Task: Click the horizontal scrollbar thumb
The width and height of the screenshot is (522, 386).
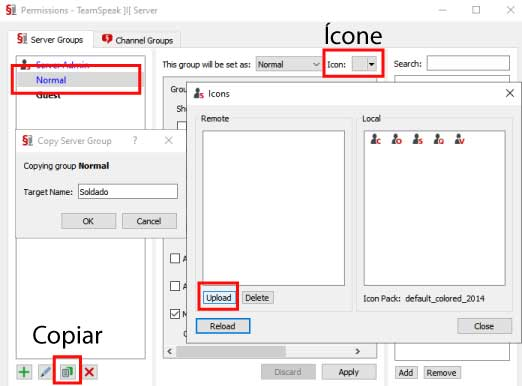Action: 231,351
